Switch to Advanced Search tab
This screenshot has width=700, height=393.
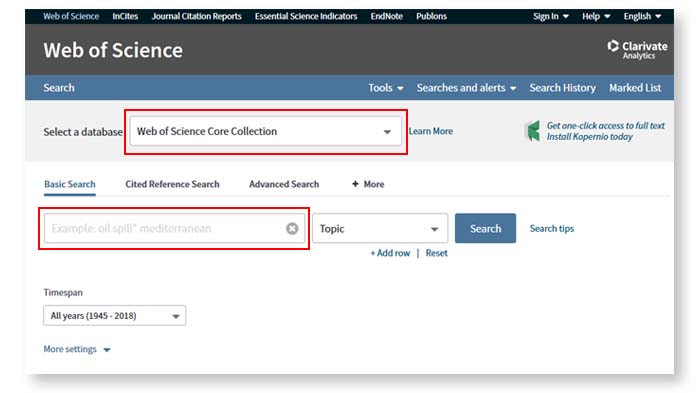[x=284, y=184]
